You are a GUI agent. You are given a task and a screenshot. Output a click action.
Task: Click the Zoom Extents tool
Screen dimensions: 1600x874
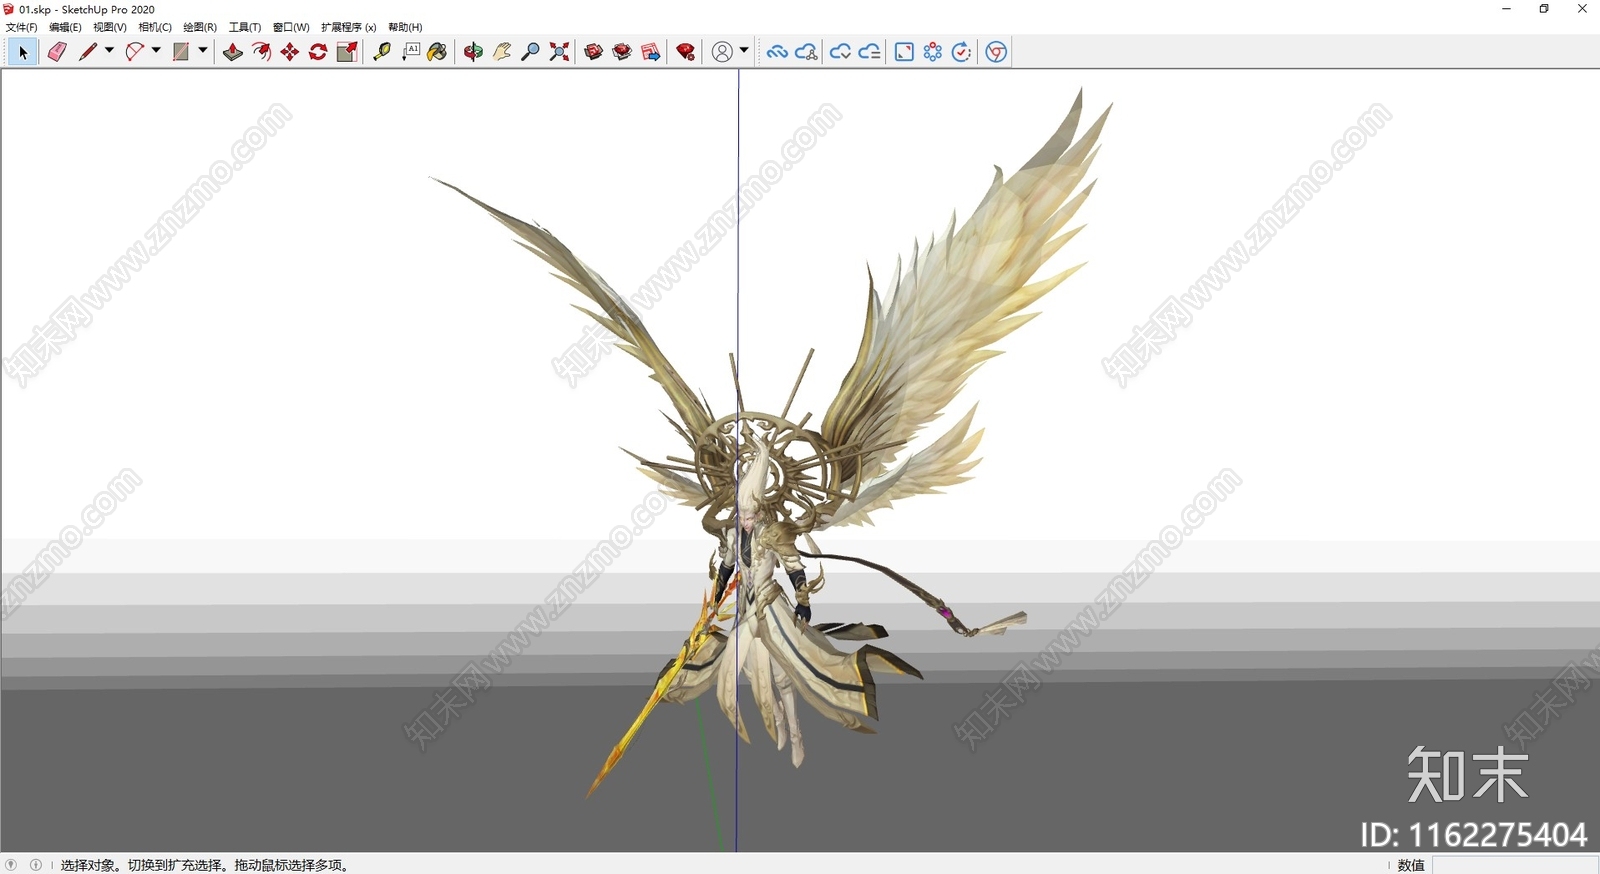[560, 52]
